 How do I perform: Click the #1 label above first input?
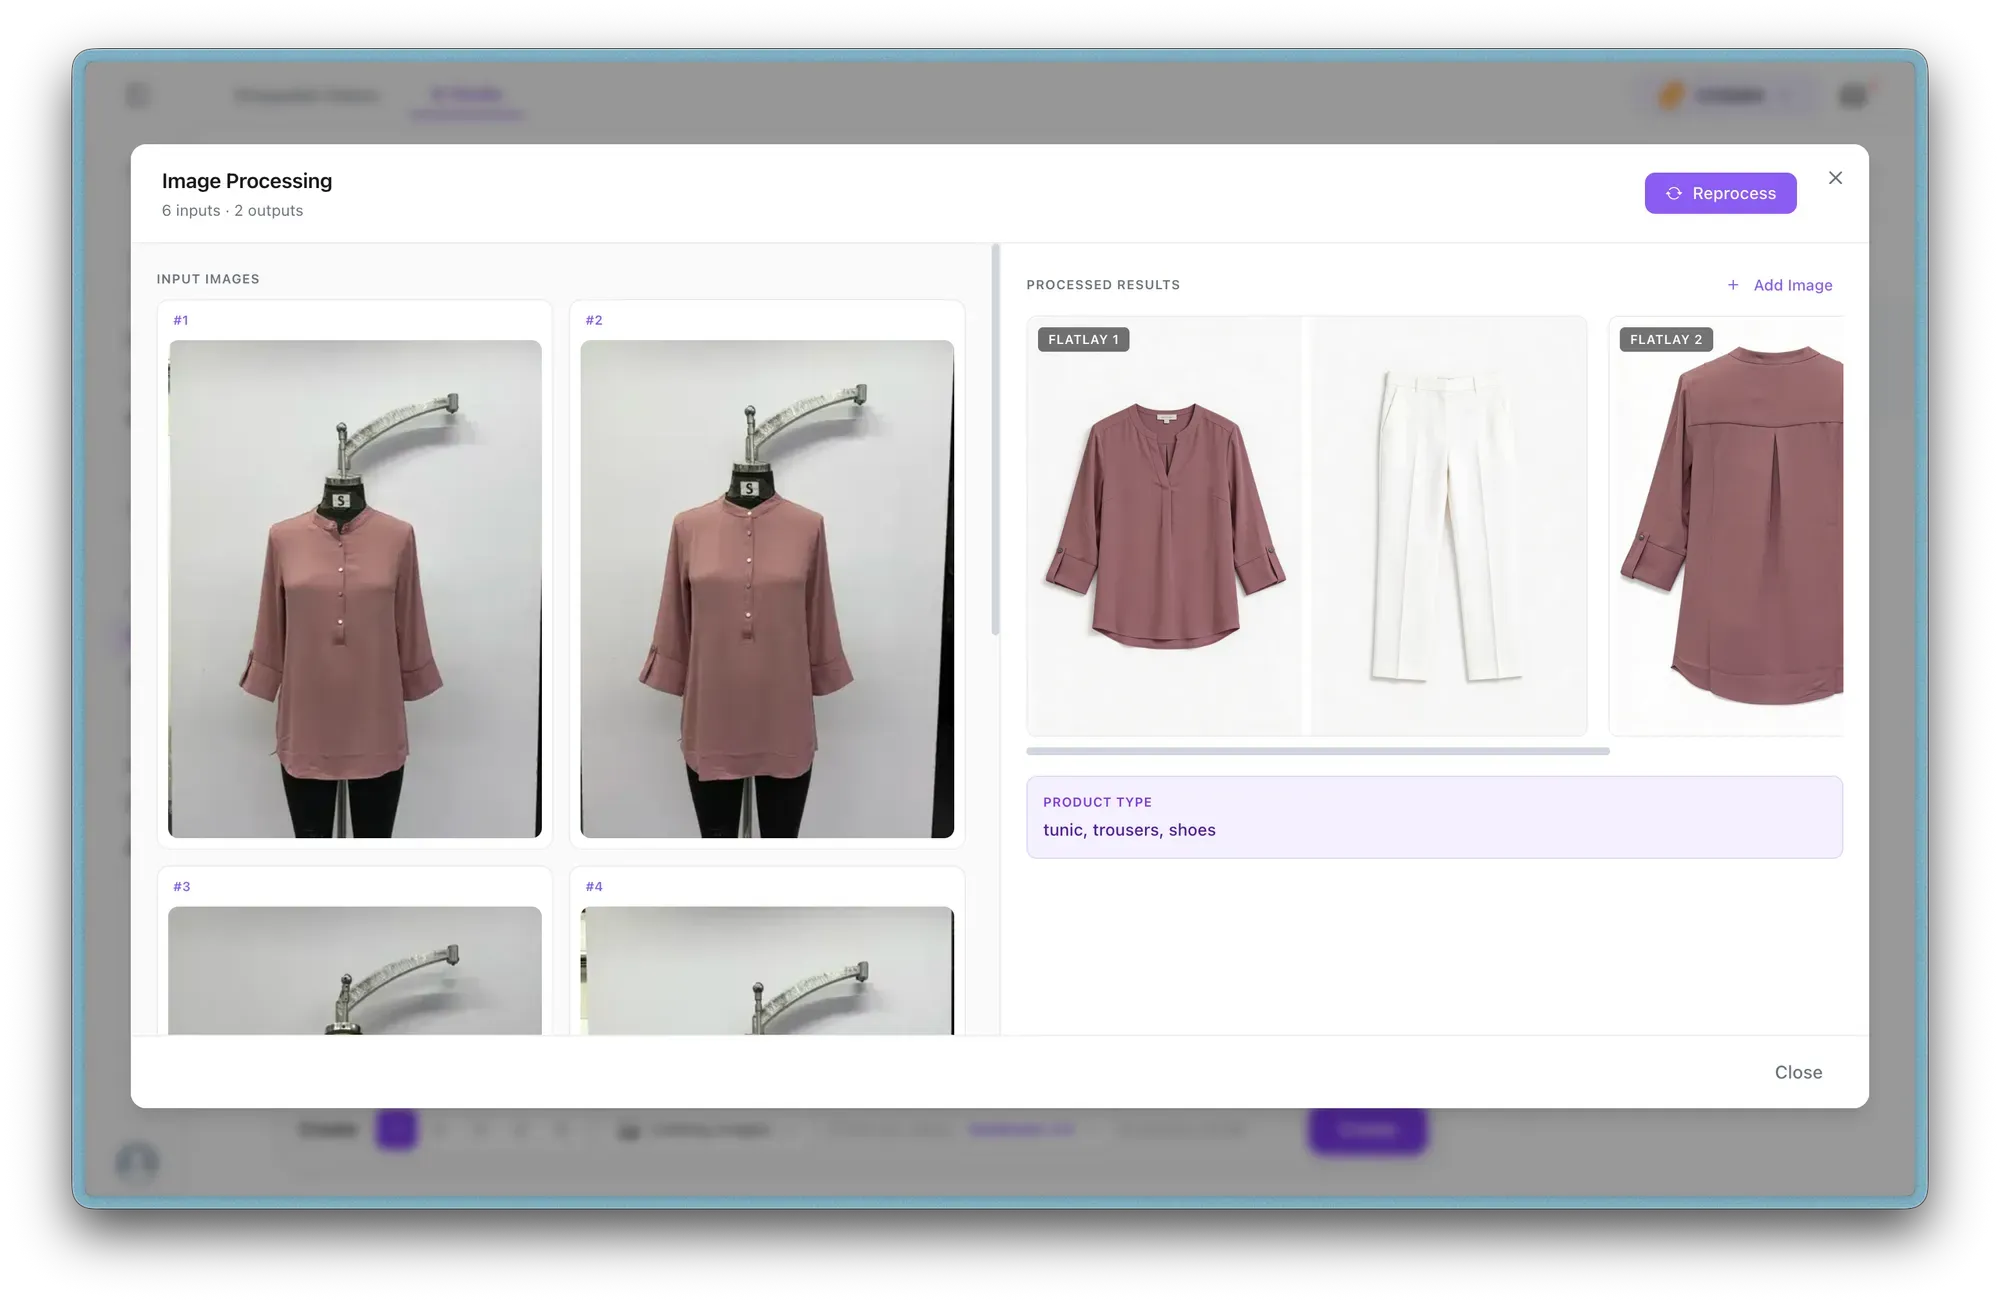tap(181, 320)
